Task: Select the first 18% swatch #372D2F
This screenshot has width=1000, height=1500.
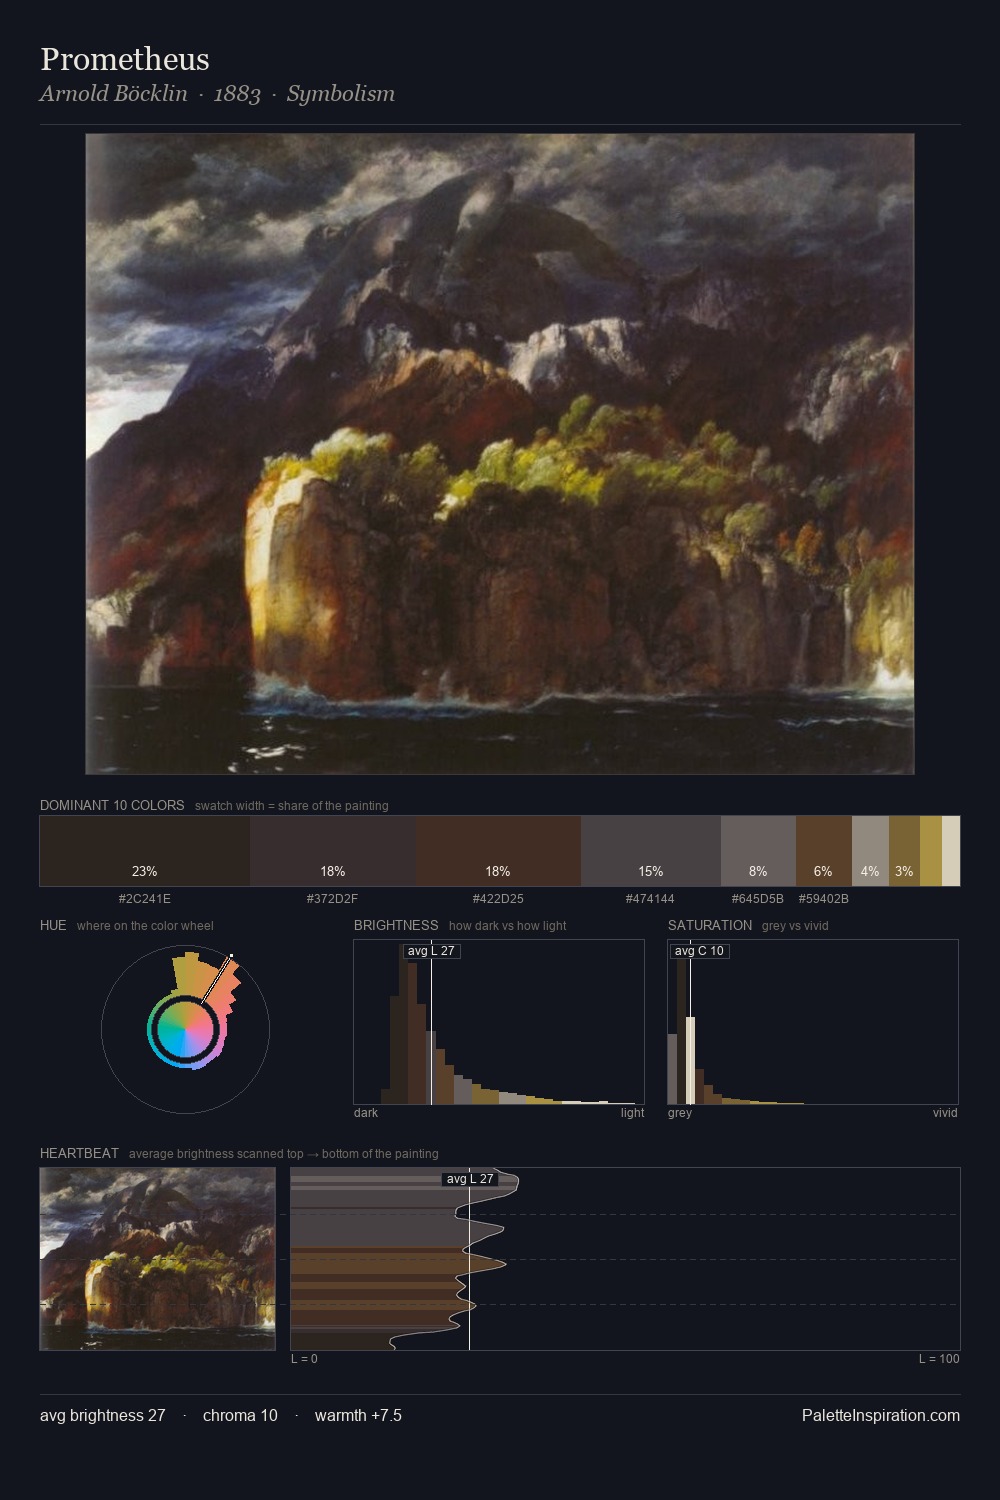Action: [x=333, y=851]
